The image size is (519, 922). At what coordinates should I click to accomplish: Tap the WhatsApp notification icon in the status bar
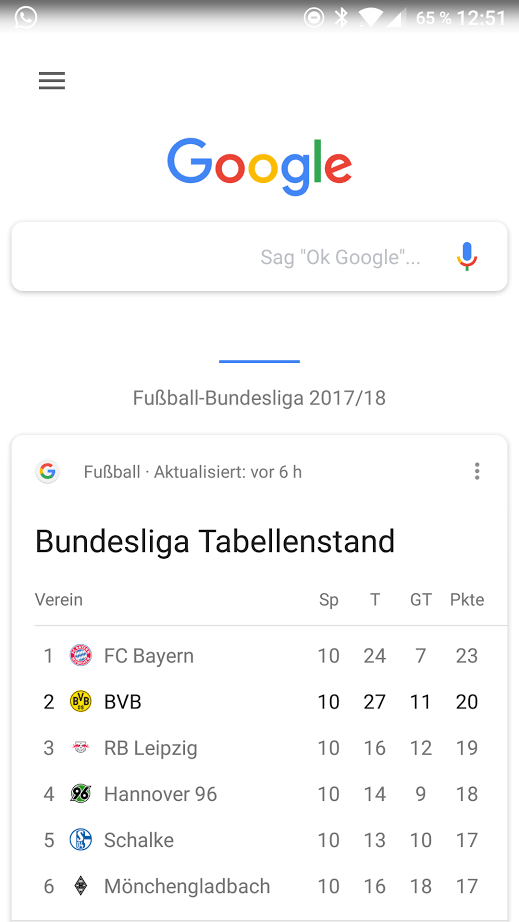(26, 17)
